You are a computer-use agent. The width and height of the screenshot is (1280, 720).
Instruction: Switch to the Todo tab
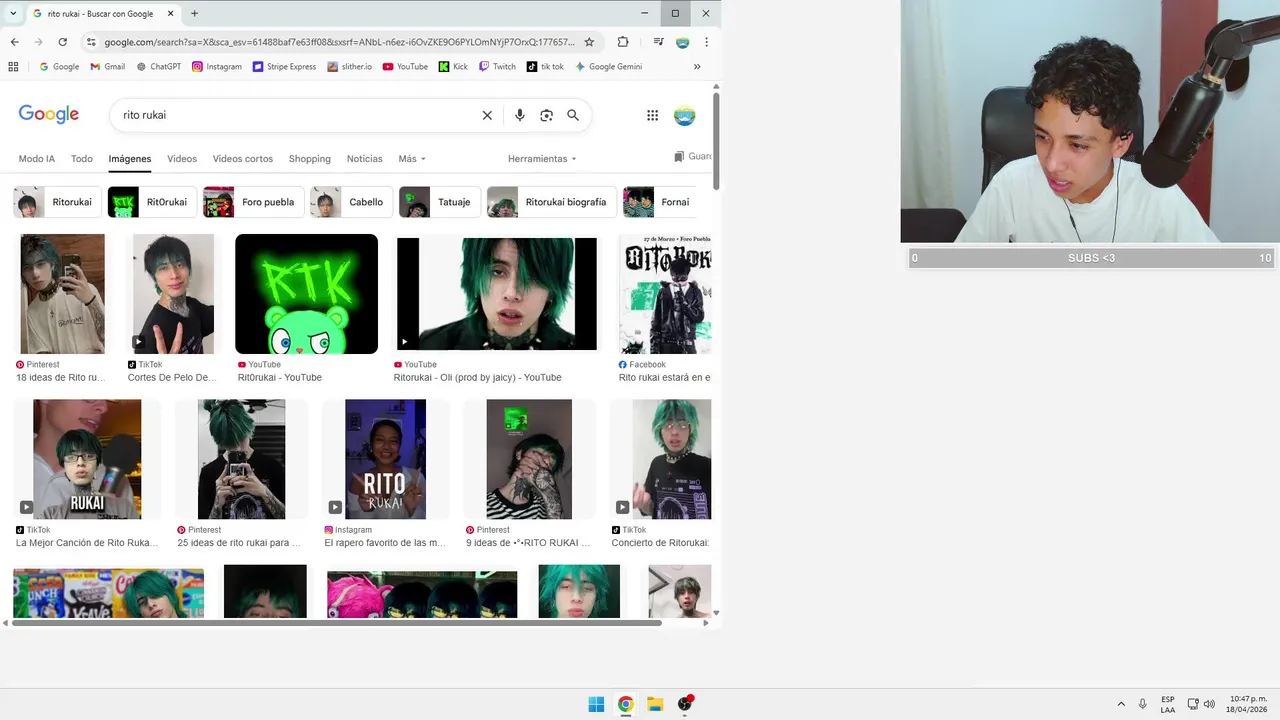coord(82,159)
